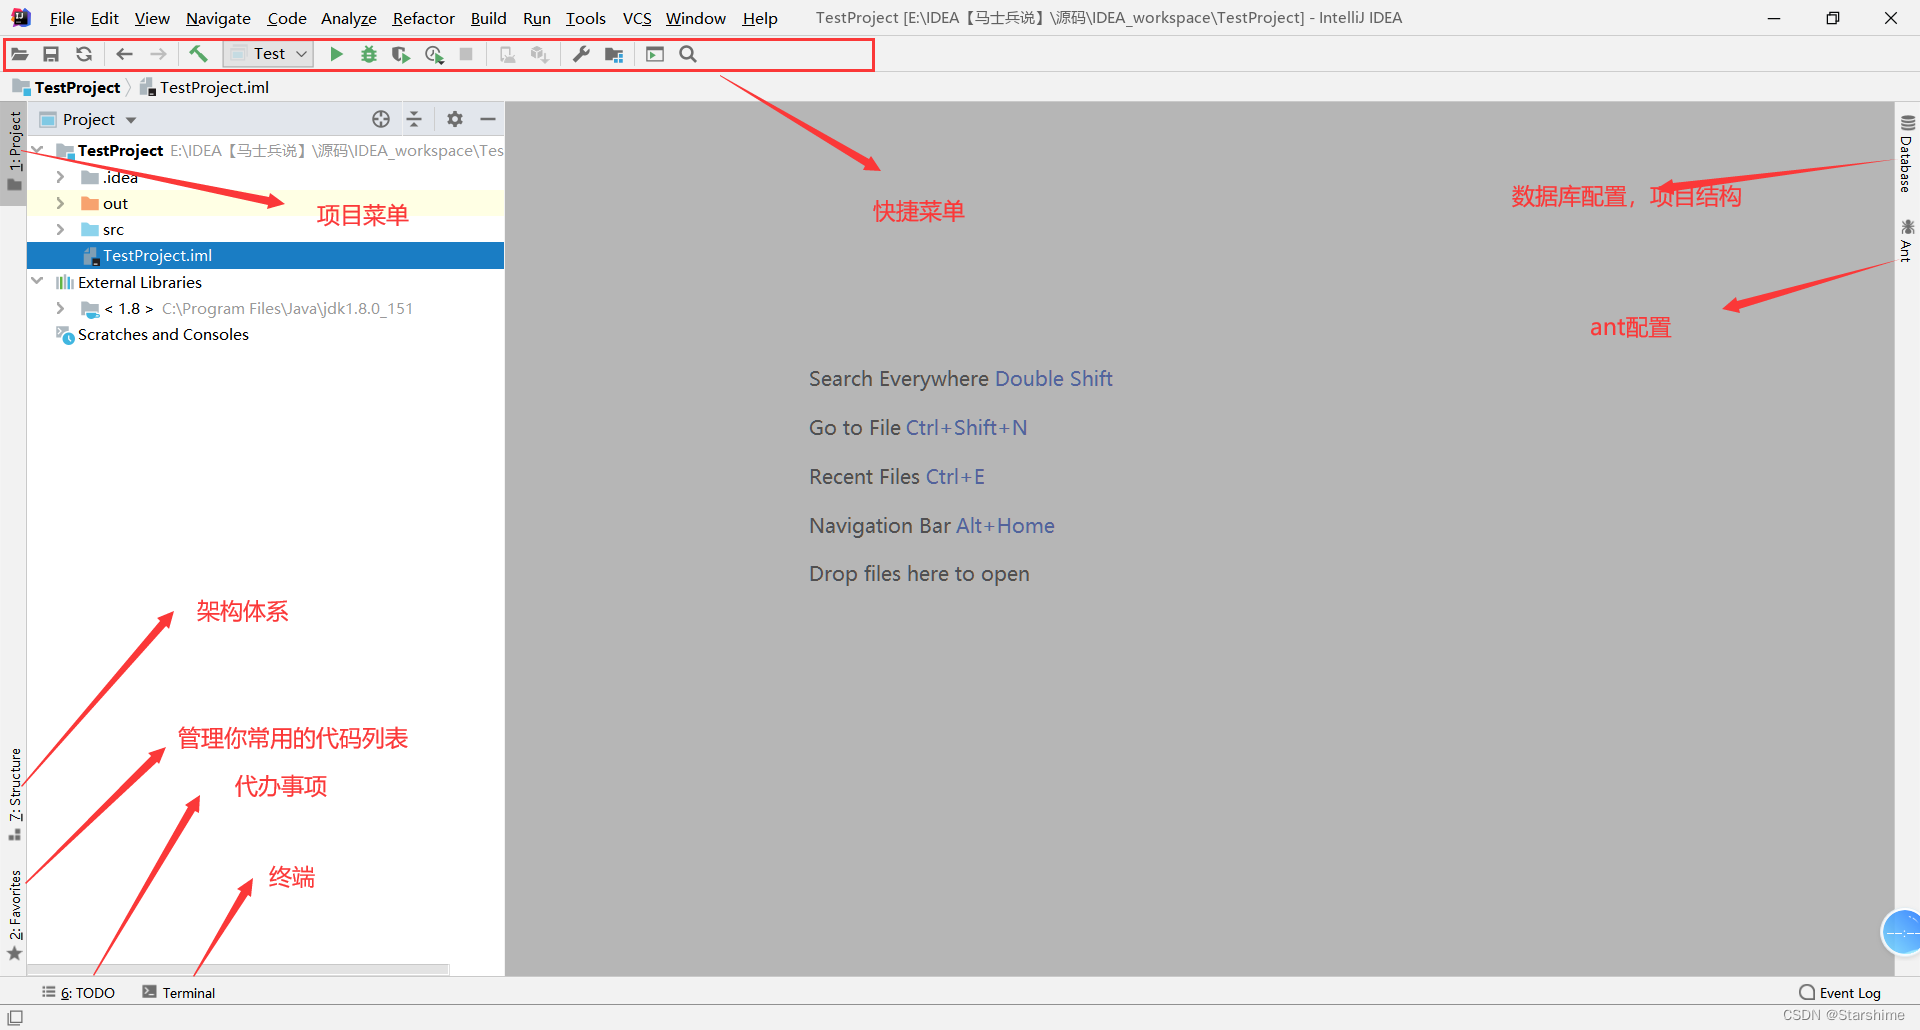Open Project Structure dialog icon
This screenshot has width=1920, height=1030.
(x=614, y=54)
